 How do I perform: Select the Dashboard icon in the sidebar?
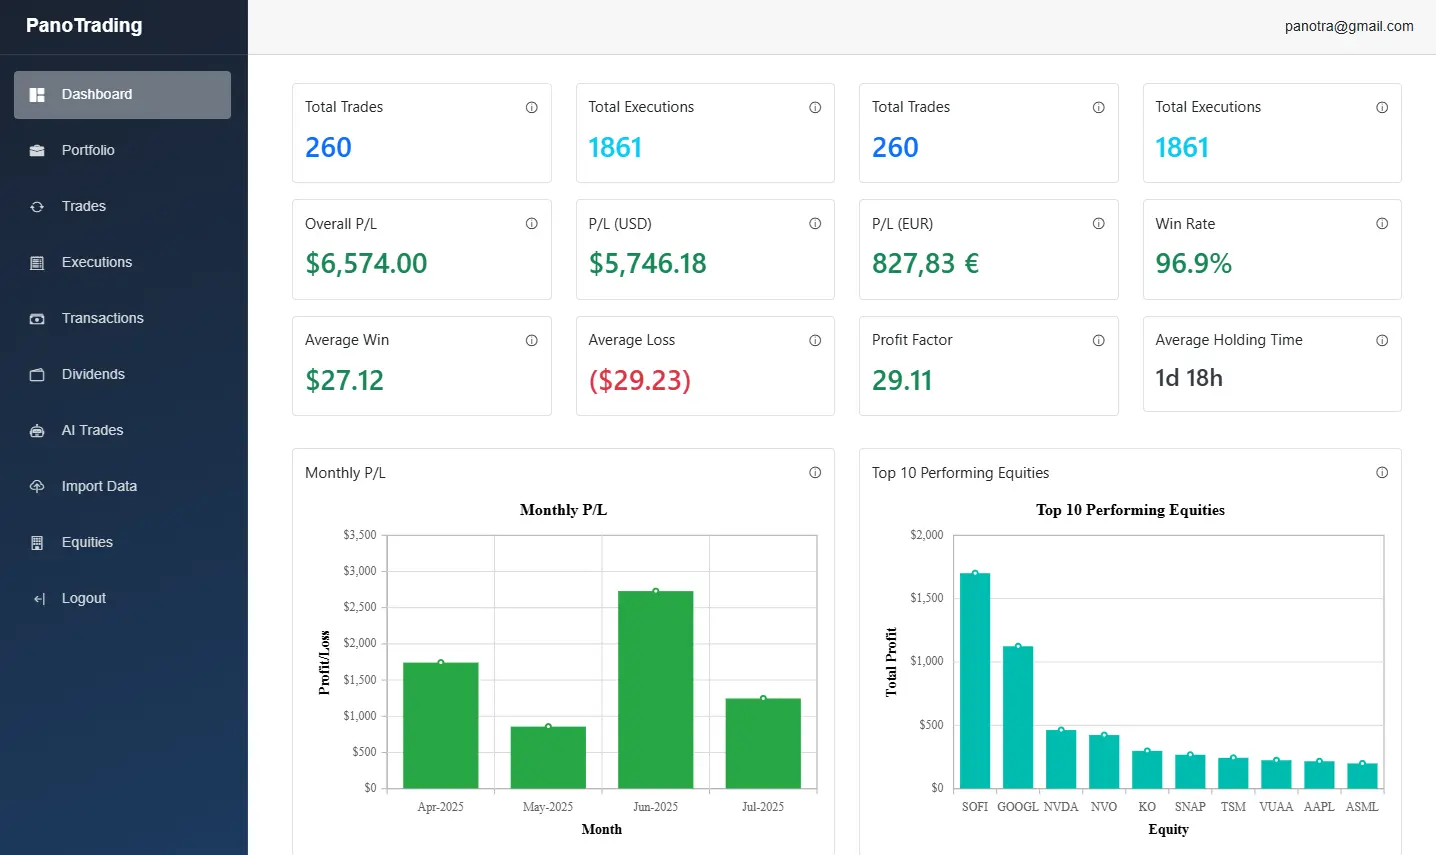click(x=37, y=94)
